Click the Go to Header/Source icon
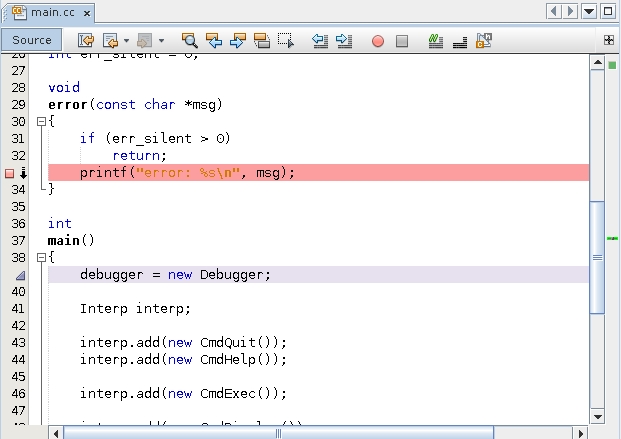Image resolution: width=621 pixels, height=439 pixels. [484, 40]
